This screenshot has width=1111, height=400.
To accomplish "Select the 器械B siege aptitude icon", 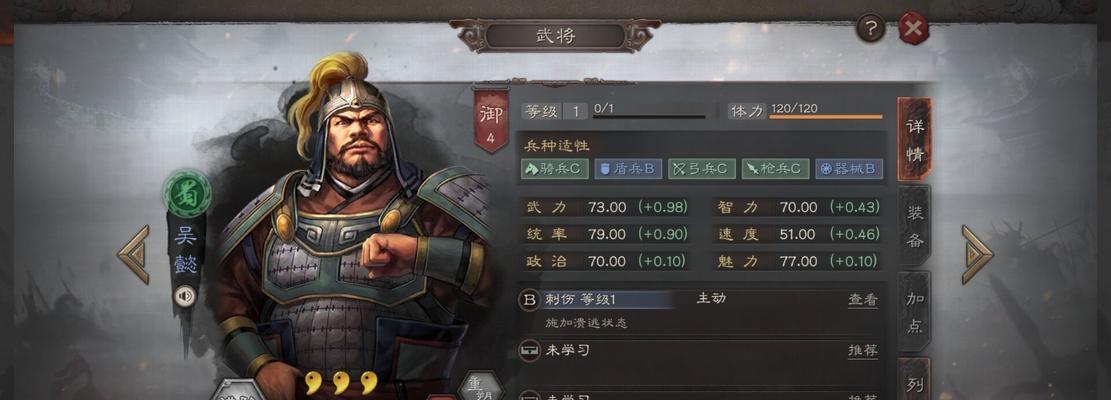I will tap(849, 168).
